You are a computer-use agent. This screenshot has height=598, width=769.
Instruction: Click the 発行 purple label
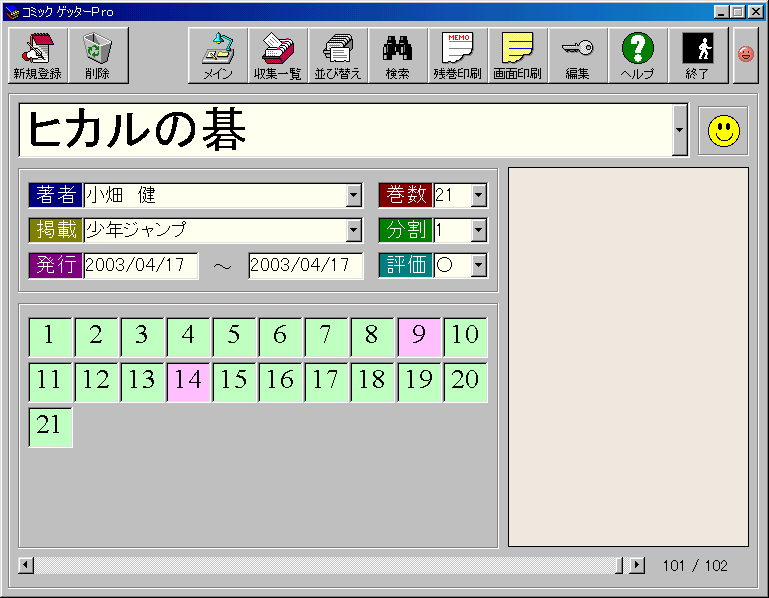(x=56, y=265)
